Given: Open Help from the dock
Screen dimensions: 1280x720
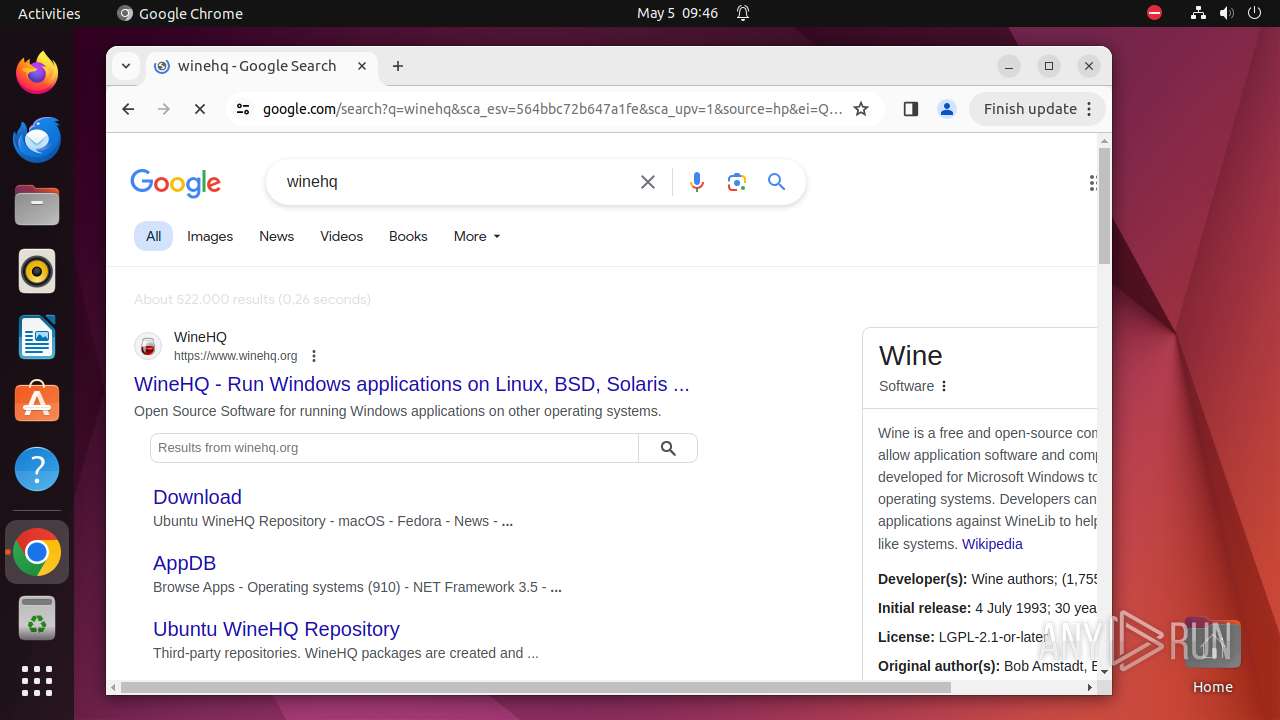Looking at the screenshot, I should click(37, 469).
